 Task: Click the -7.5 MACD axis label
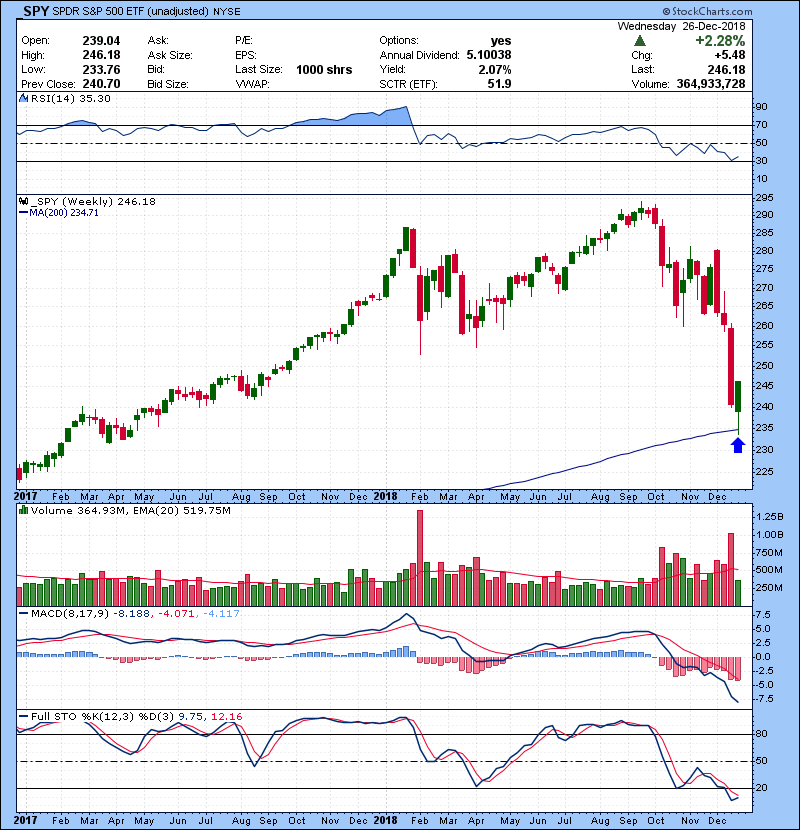(x=763, y=699)
